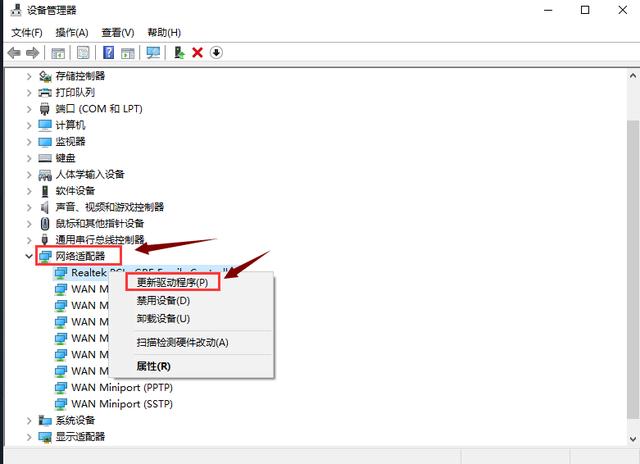Click the vertical scrollbar thumb
The width and height of the screenshot is (640, 464).
click(x=633, y=269)
